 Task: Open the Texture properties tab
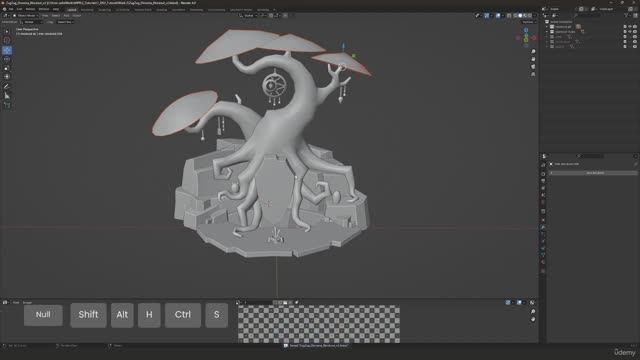[543, 271]
